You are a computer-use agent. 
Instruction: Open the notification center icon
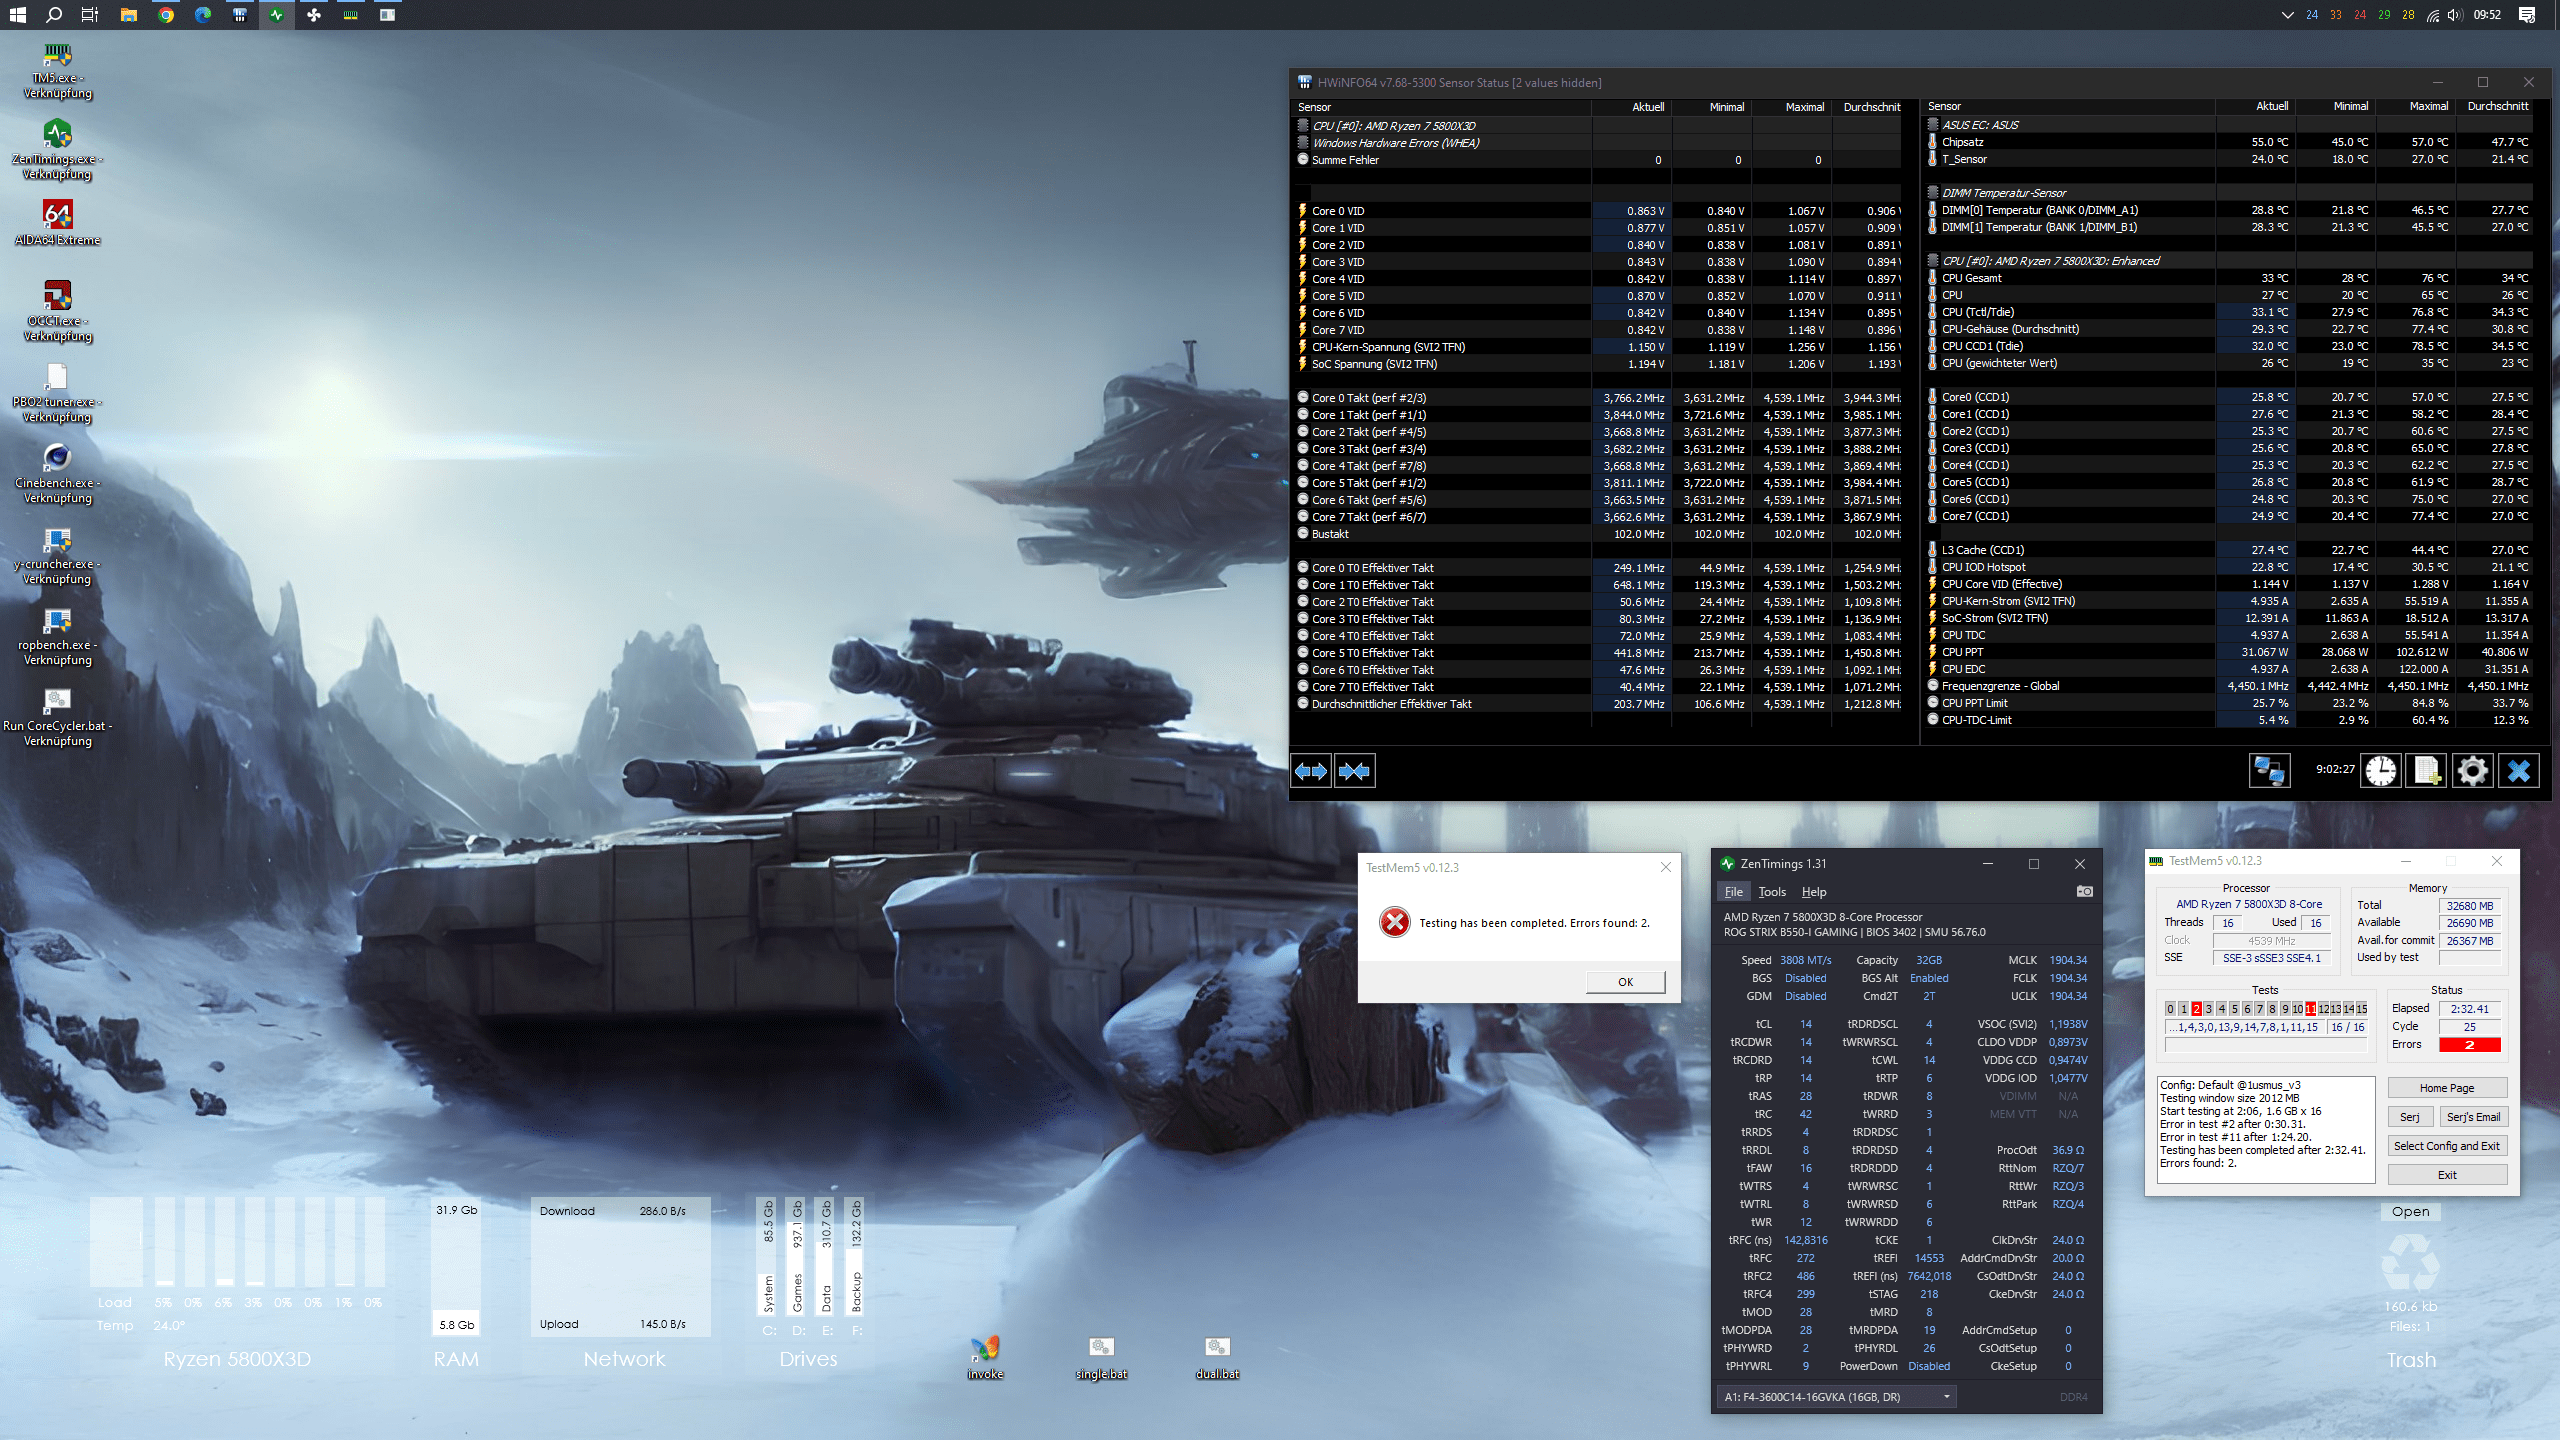coord(2527,15)
